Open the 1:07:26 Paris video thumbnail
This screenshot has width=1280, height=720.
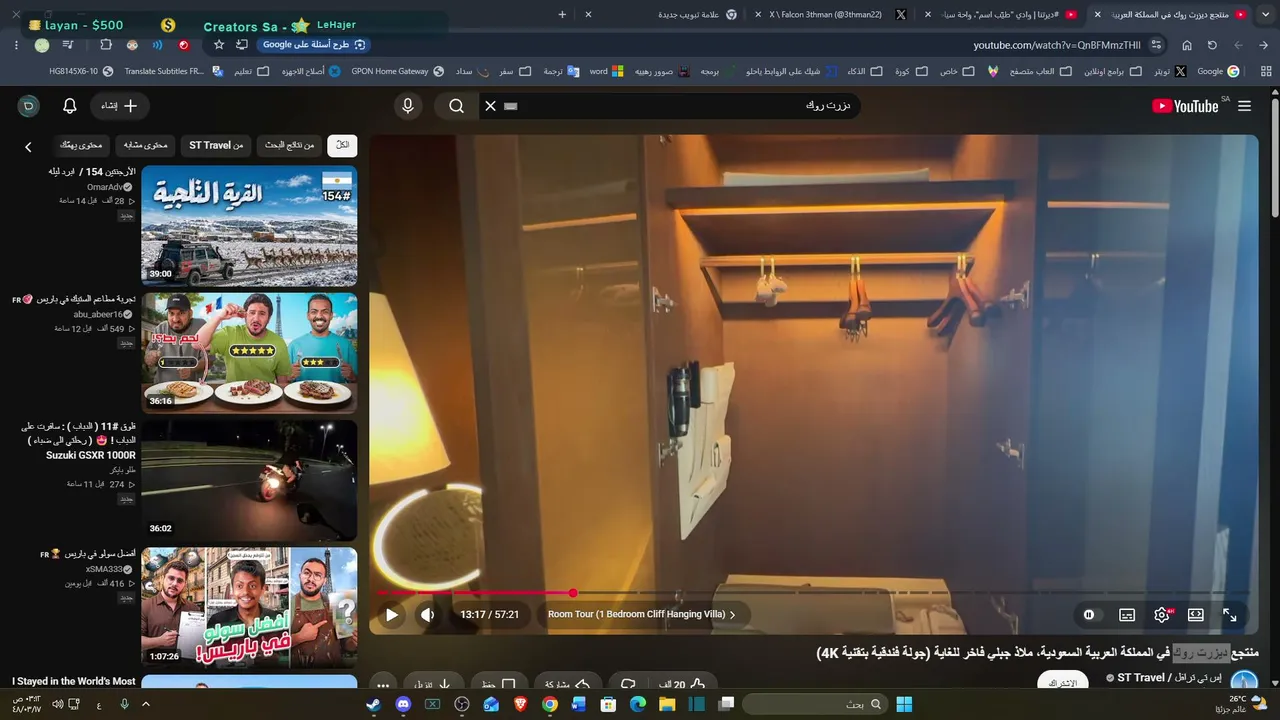pyautogui.click(x=249, y=607)
